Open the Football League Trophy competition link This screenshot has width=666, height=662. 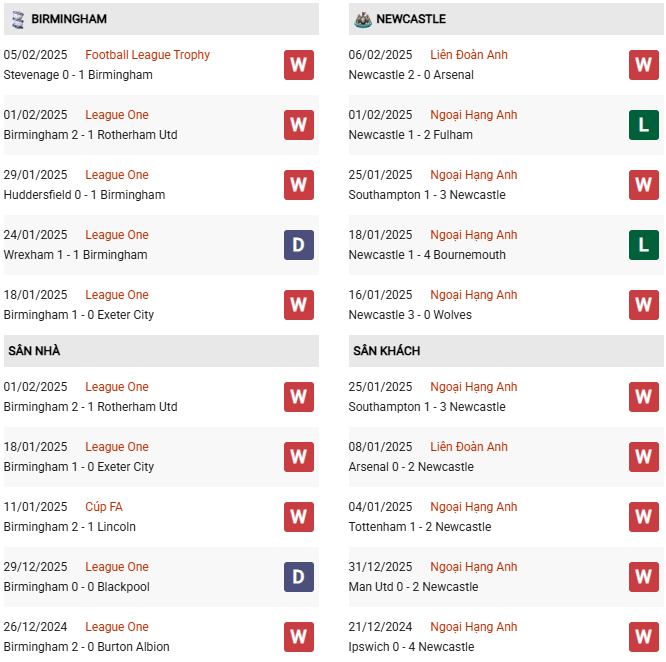(x=148, y=55)
